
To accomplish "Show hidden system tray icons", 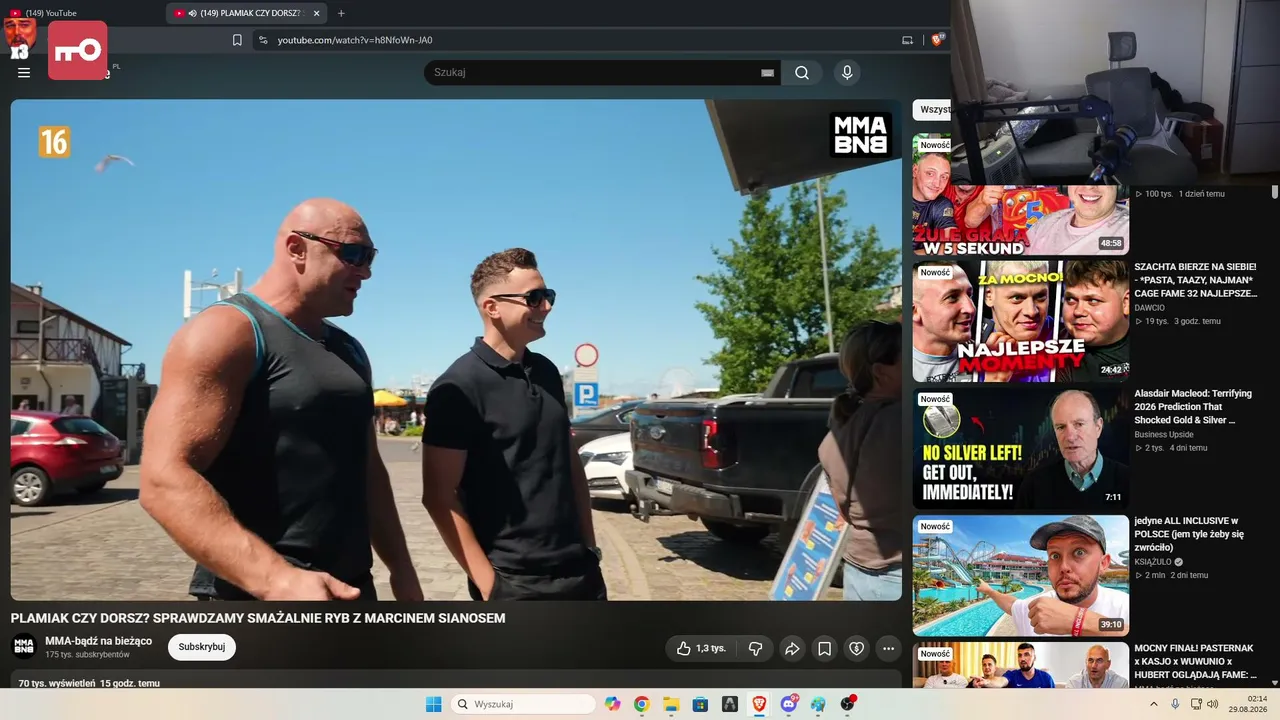I will pyautogui.click(x=1153, y=704).
